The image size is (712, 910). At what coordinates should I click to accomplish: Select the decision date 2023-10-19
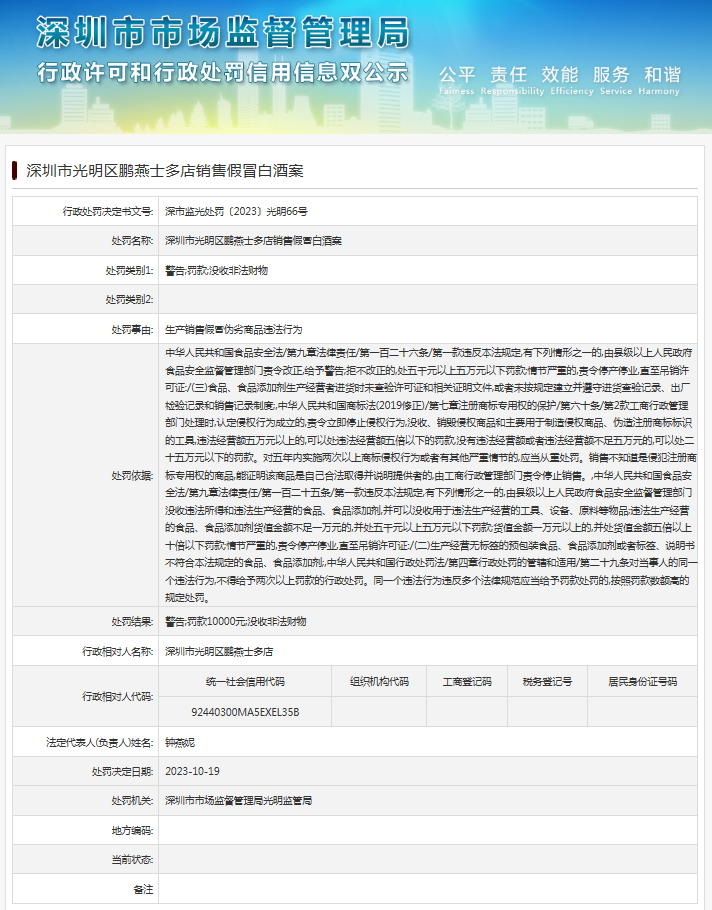point(192,771)
